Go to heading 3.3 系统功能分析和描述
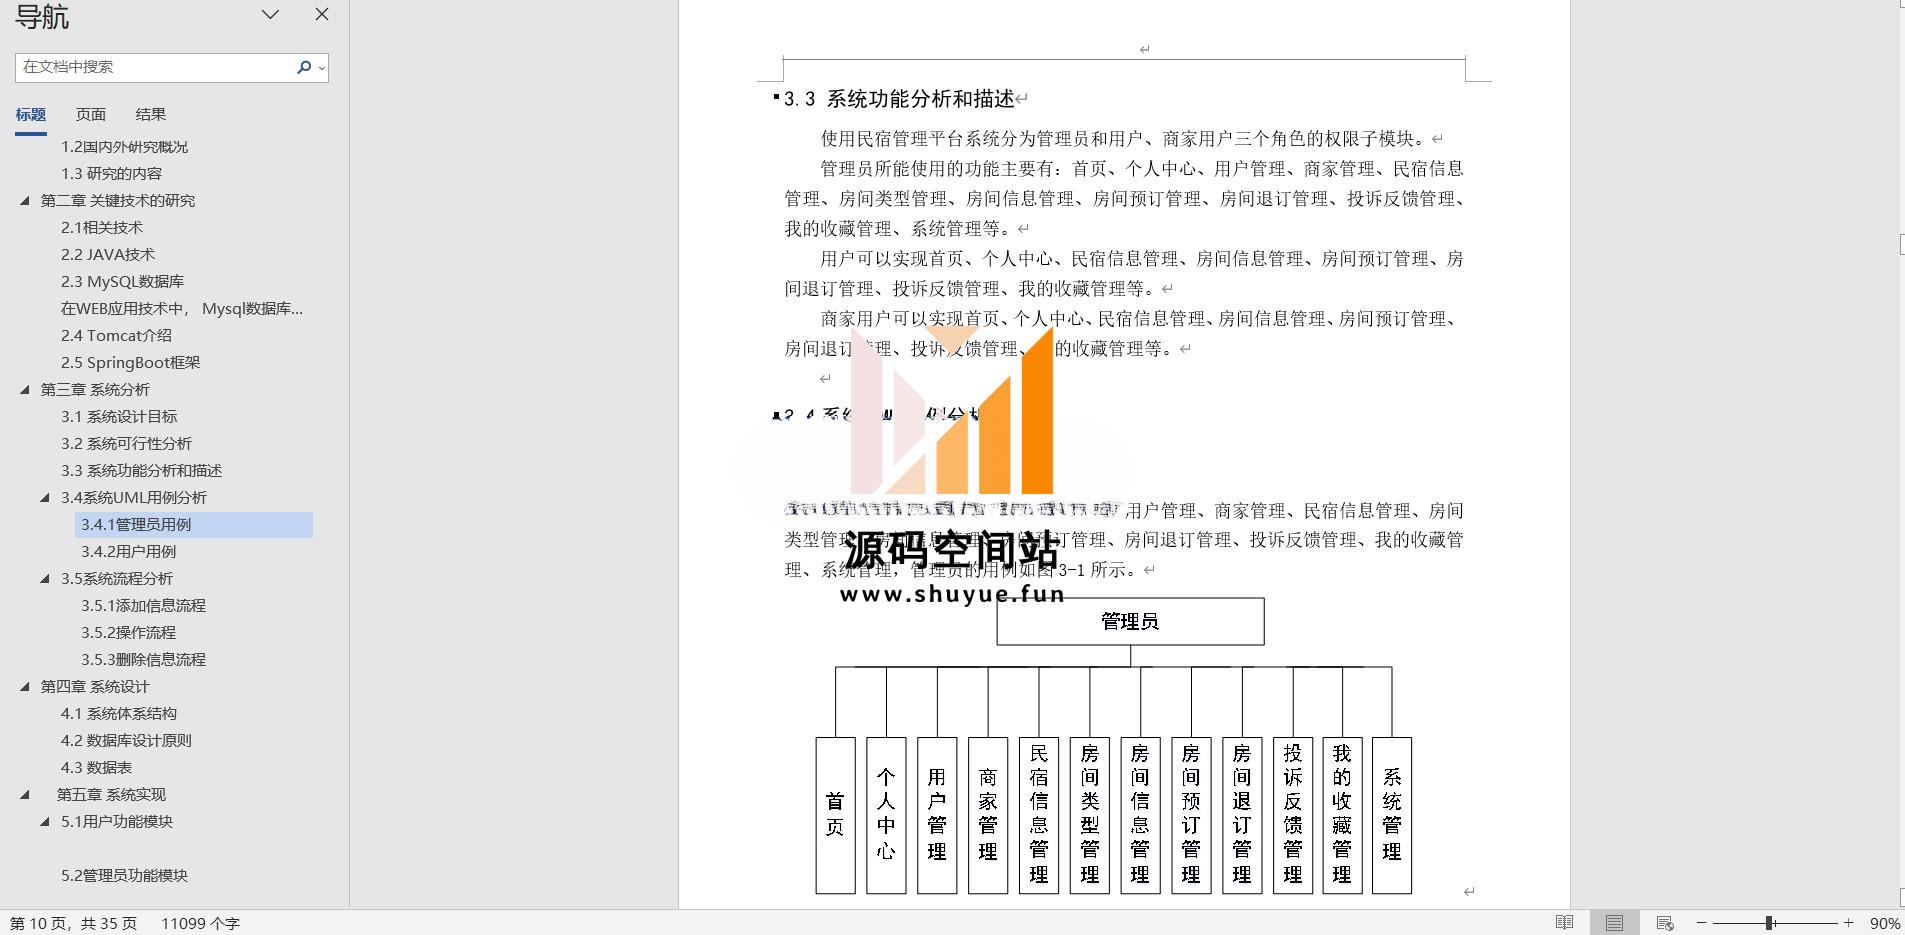This screenshot has width=1905, height=935. coord(141,470)
